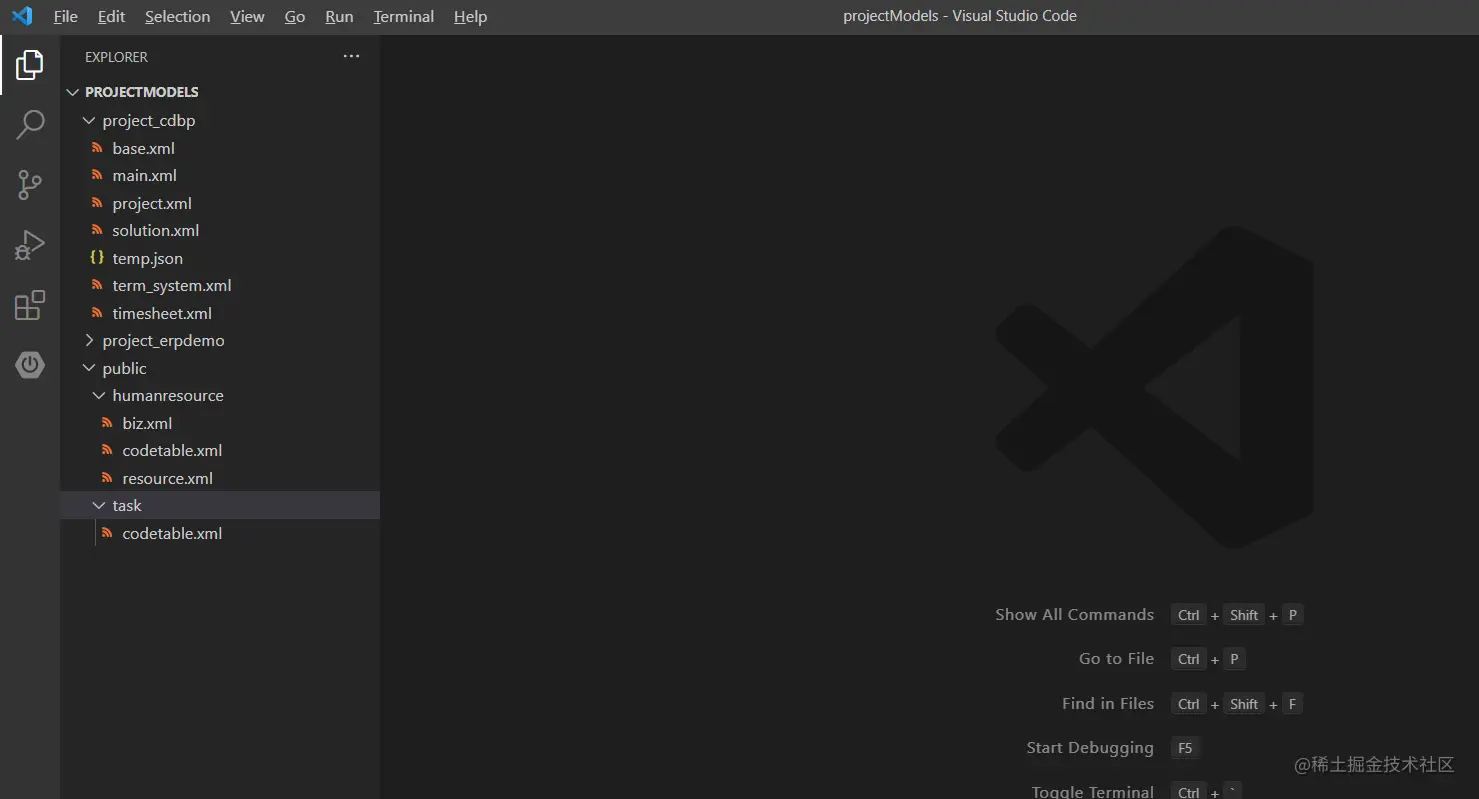Click the F5 key badge
1479x799 pixels.
point(1185,748)
